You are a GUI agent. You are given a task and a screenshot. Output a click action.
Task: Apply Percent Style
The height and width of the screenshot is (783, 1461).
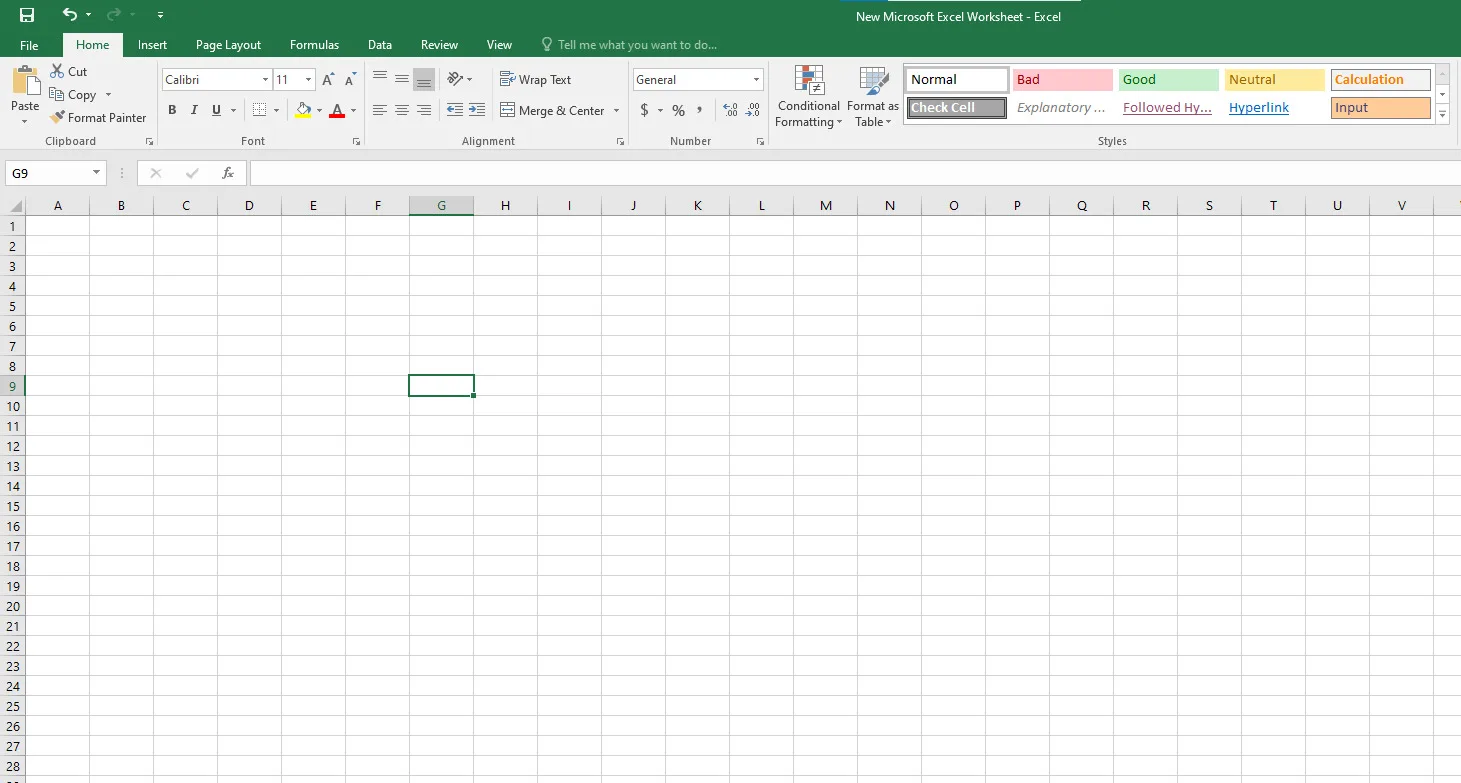pos(679,110)
